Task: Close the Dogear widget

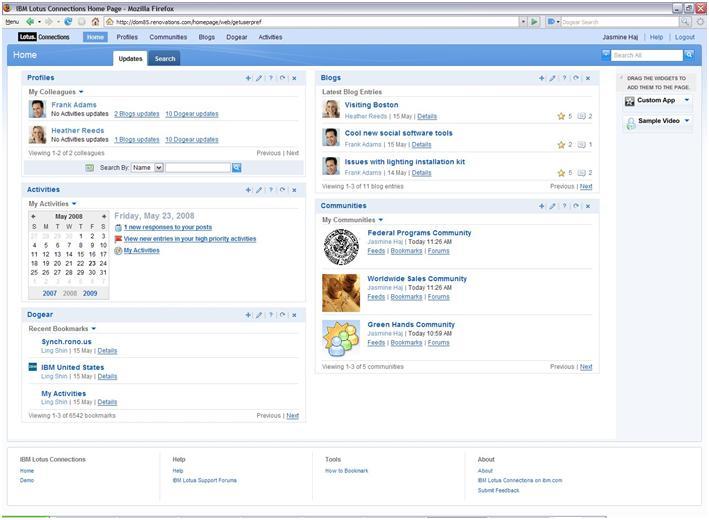Action: coord(294,315)
